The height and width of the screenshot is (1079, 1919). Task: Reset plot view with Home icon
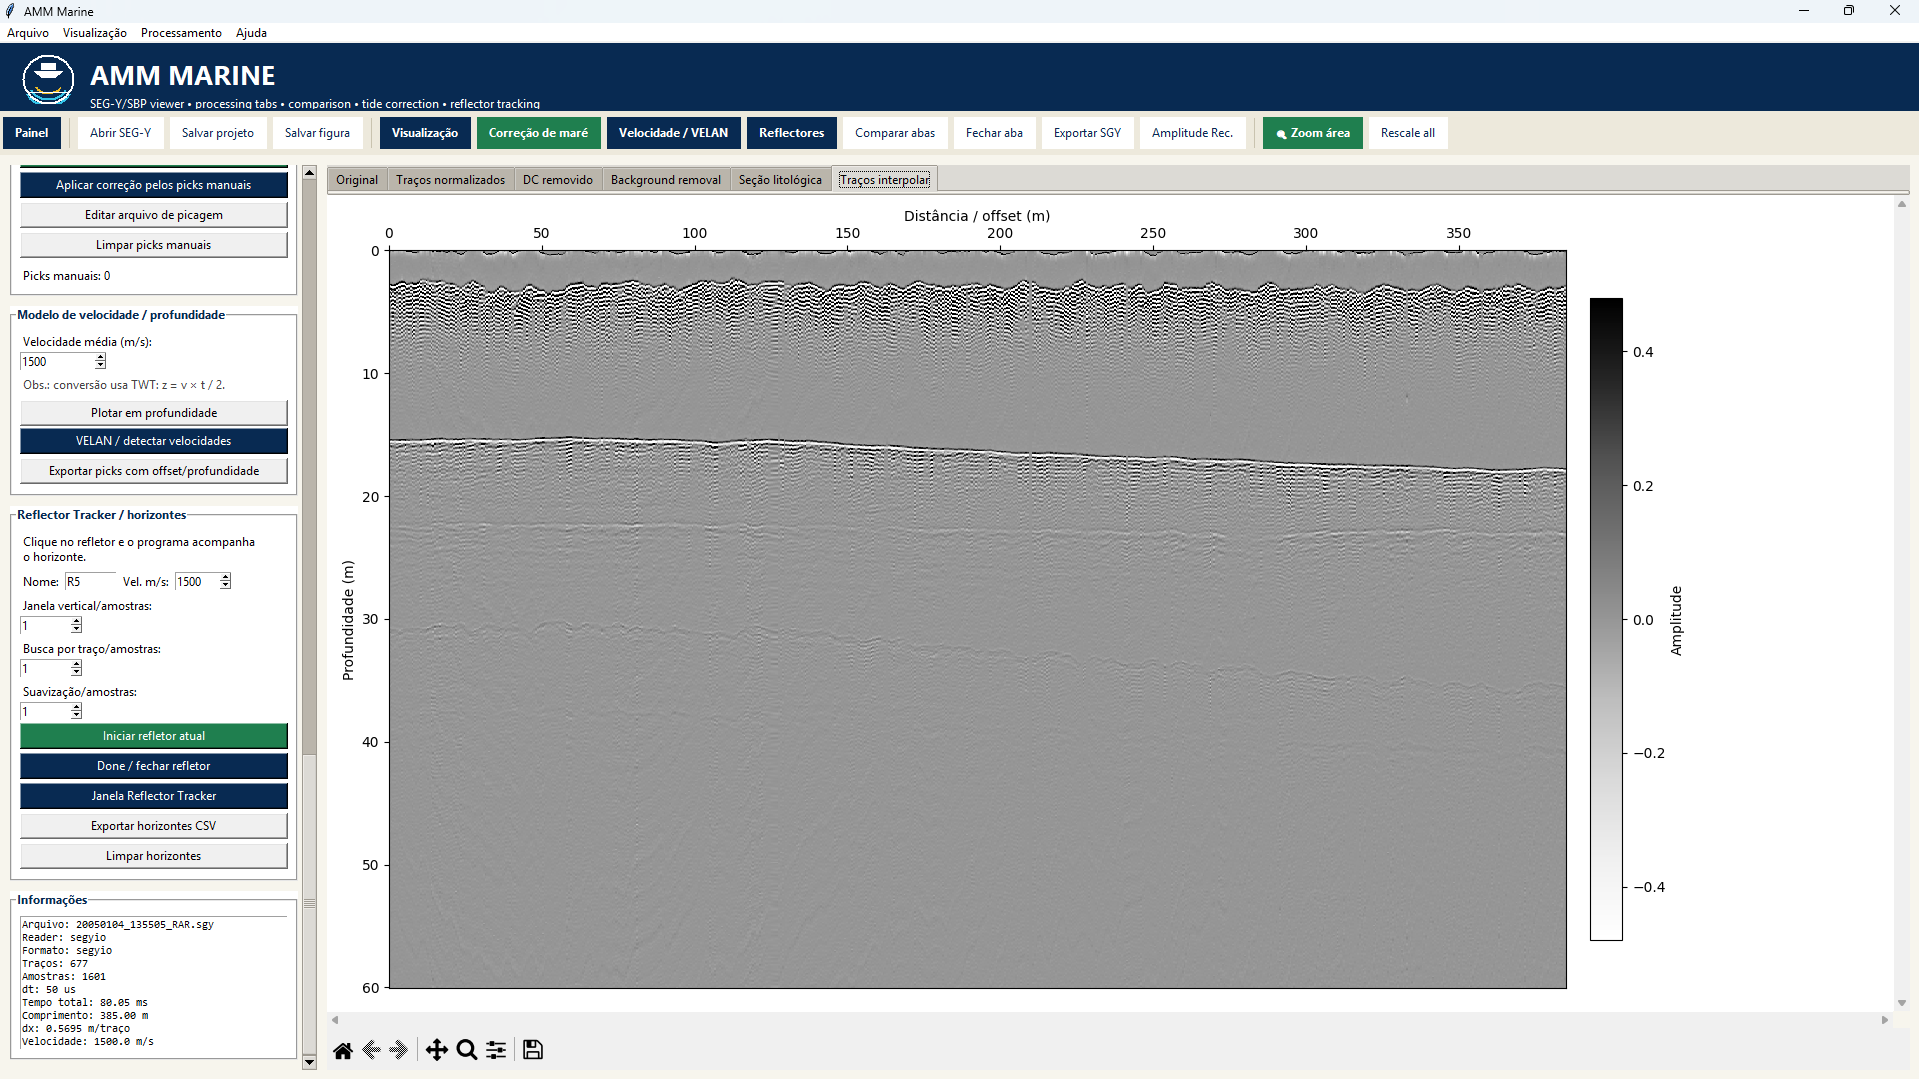[342, 1050]
